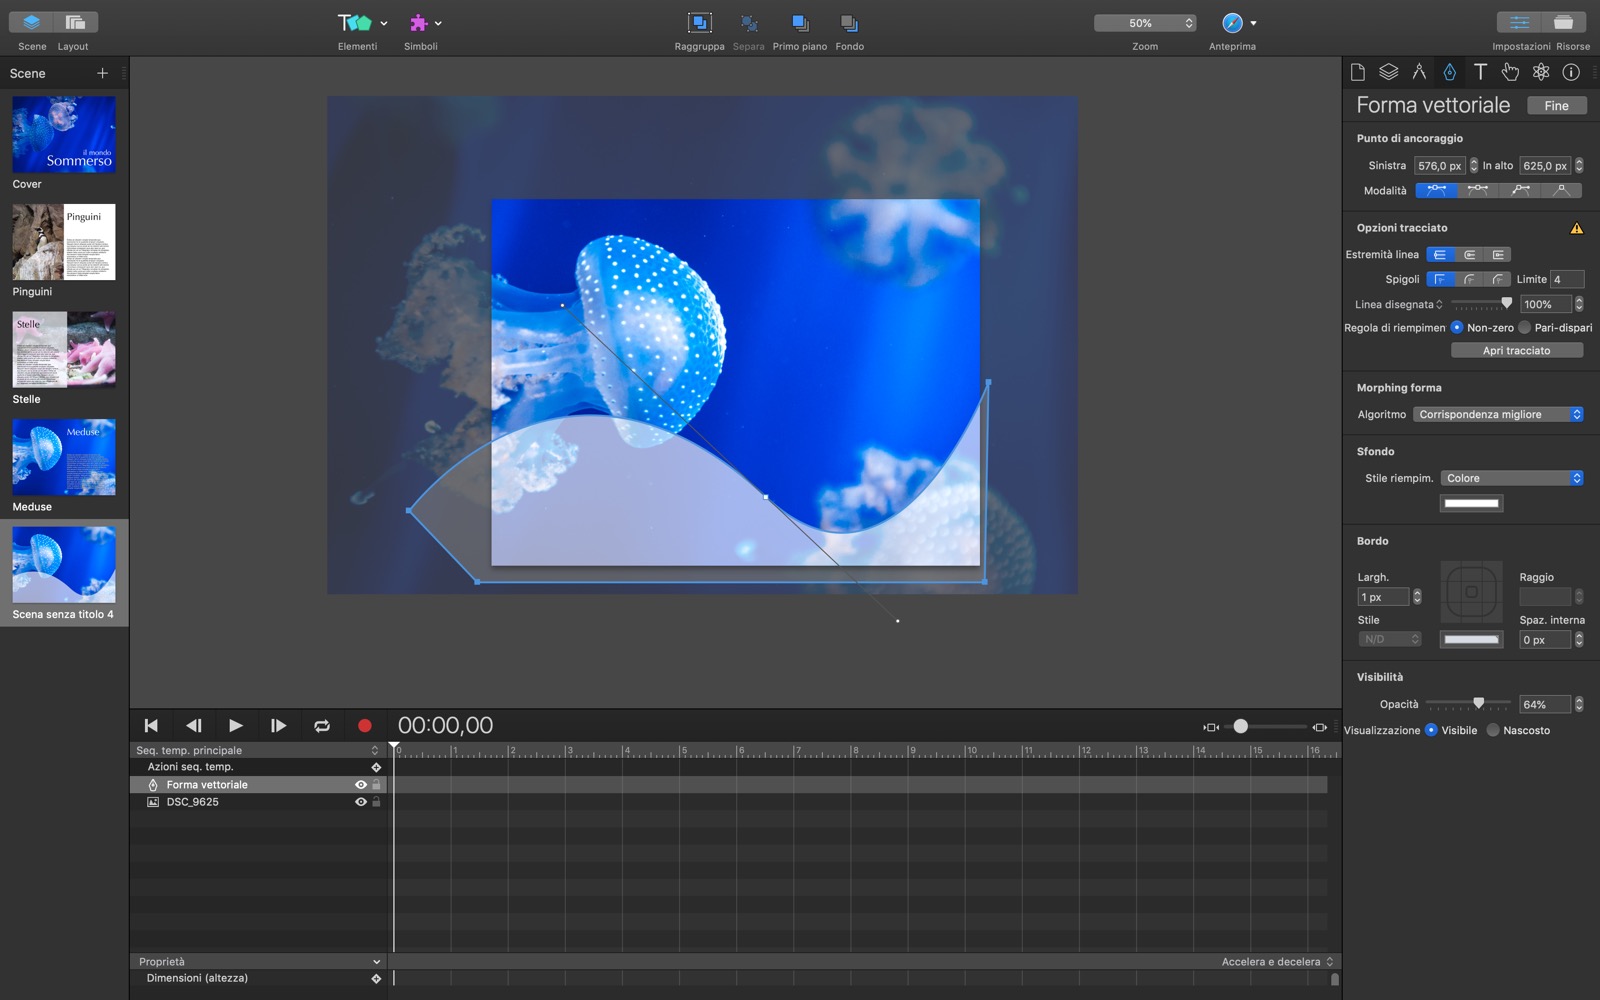Image resolution: width=1600 pixels, height=1000 pixels.
Task: Play the animation timeline
Action: click(x=235, y=726)
